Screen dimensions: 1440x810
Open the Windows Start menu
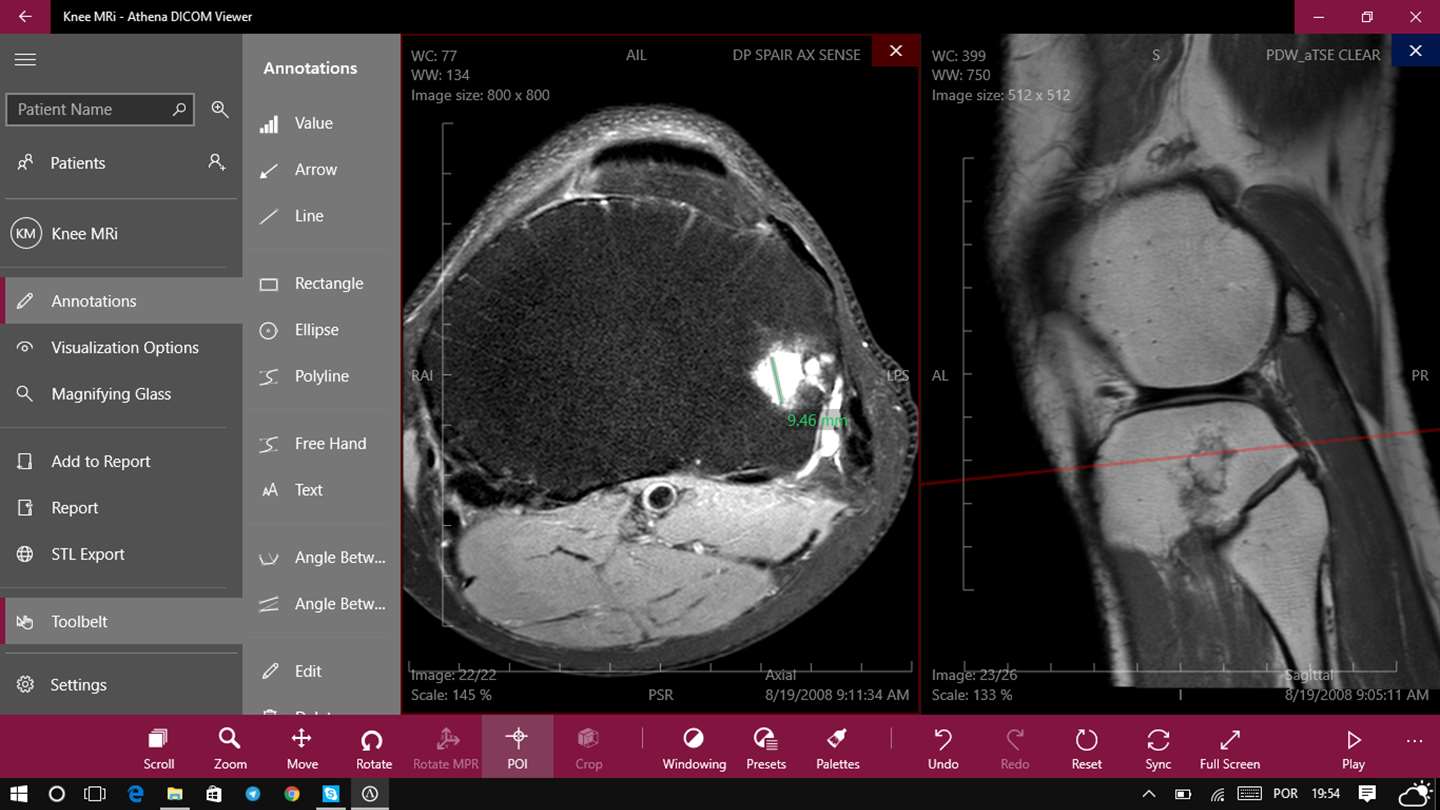[x=18, y=794]
